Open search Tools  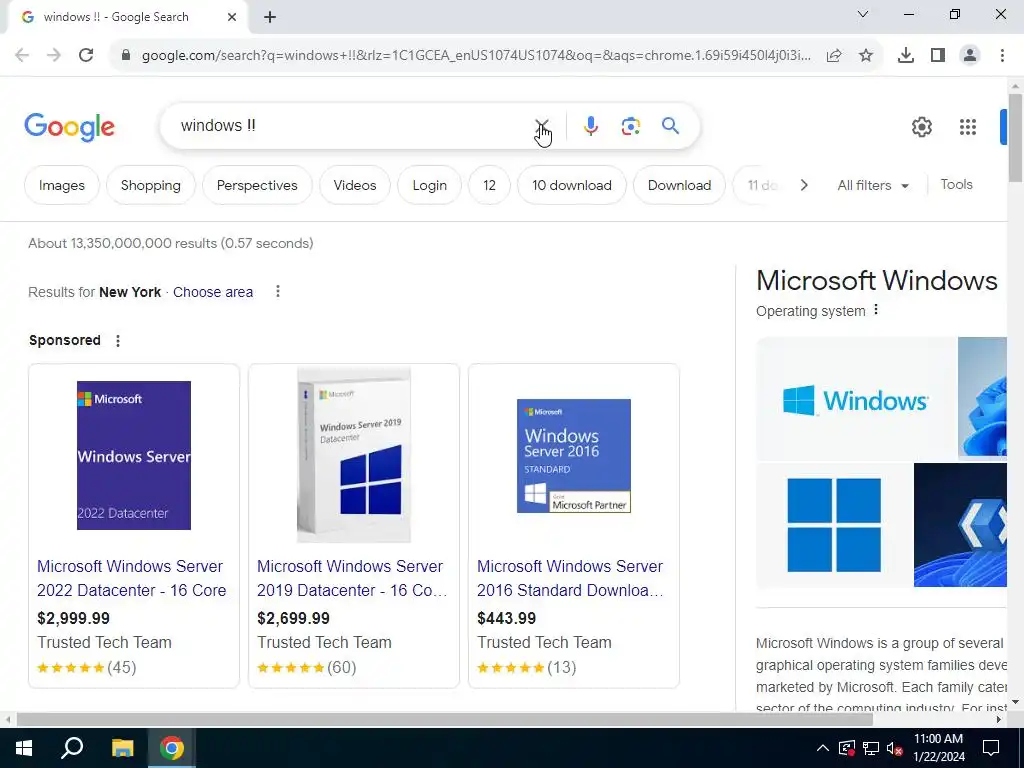(957, 185)
